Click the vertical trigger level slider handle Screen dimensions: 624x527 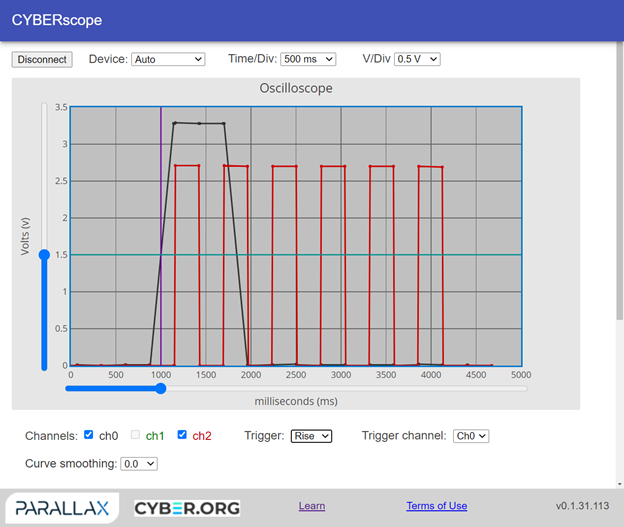[x=45, y=255]
